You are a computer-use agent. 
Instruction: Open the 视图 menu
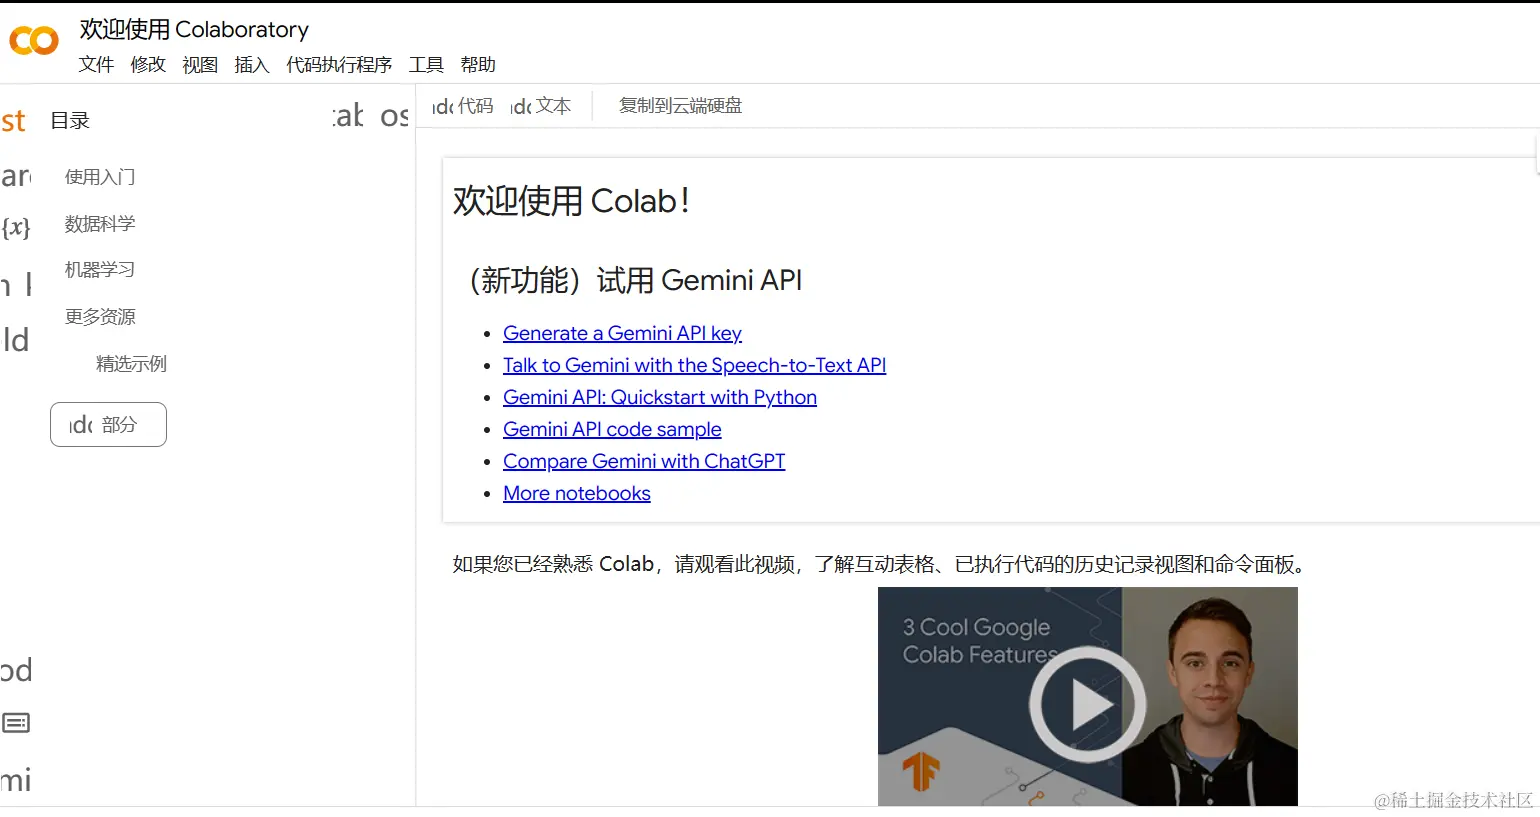pyautogui.click(x=200, y=65)
